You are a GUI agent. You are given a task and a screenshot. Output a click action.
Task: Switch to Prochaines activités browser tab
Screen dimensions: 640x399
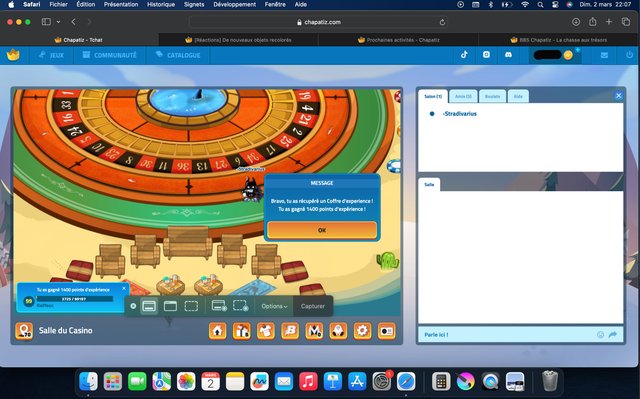point(398,40)
